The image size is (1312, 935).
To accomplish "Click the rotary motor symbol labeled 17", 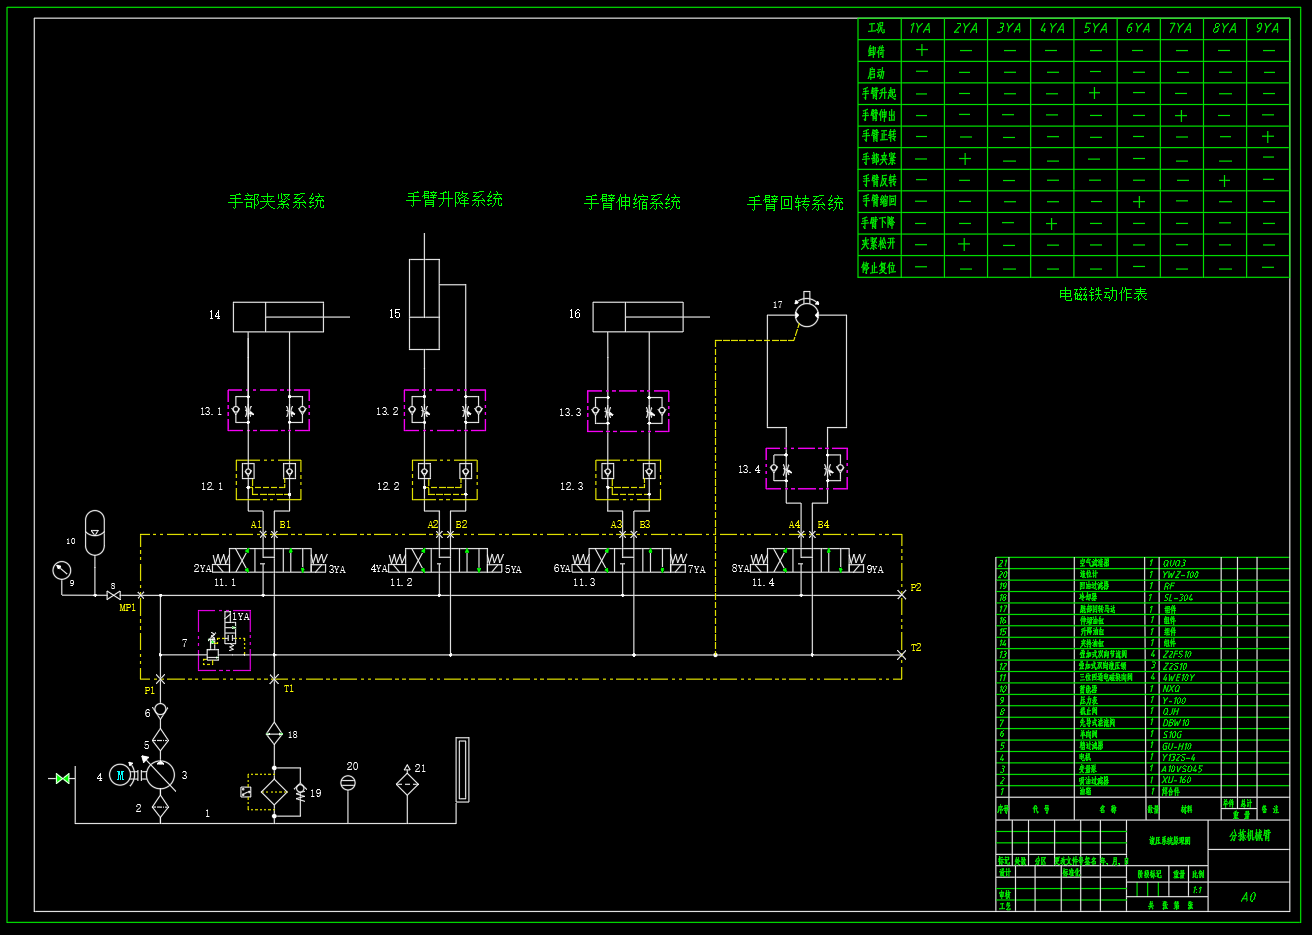I will pos(806,315).
